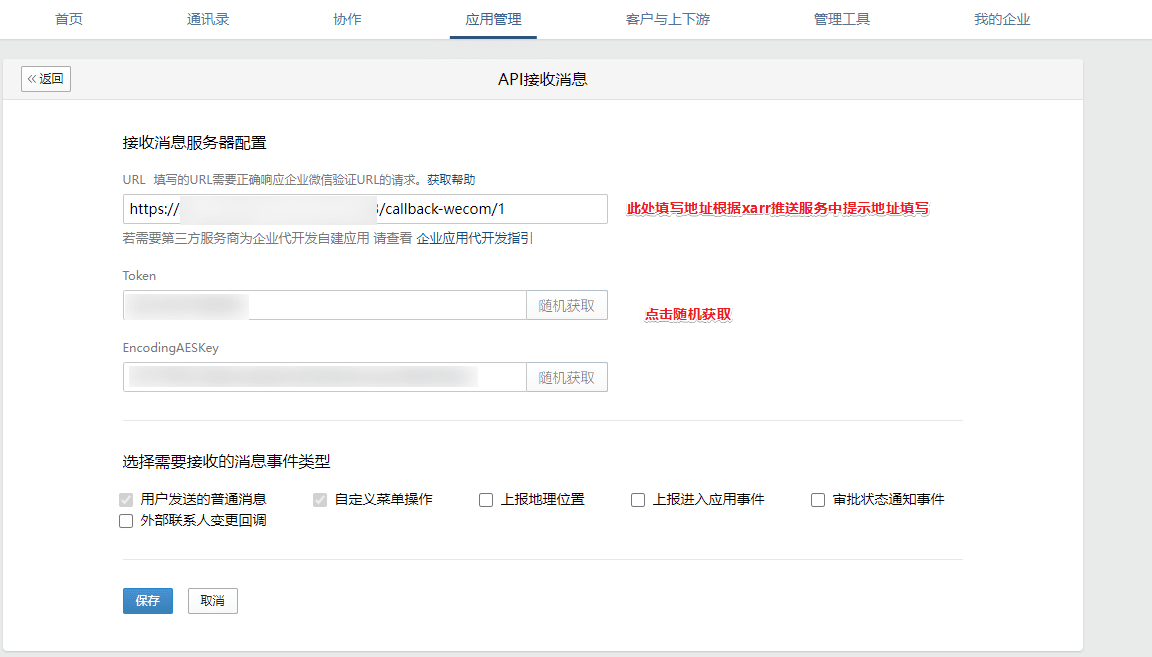Toggle the 外部联系人变更回调 checkbox
The height and width of the screenshot is (657, 1152).
[x=126, y=521]
